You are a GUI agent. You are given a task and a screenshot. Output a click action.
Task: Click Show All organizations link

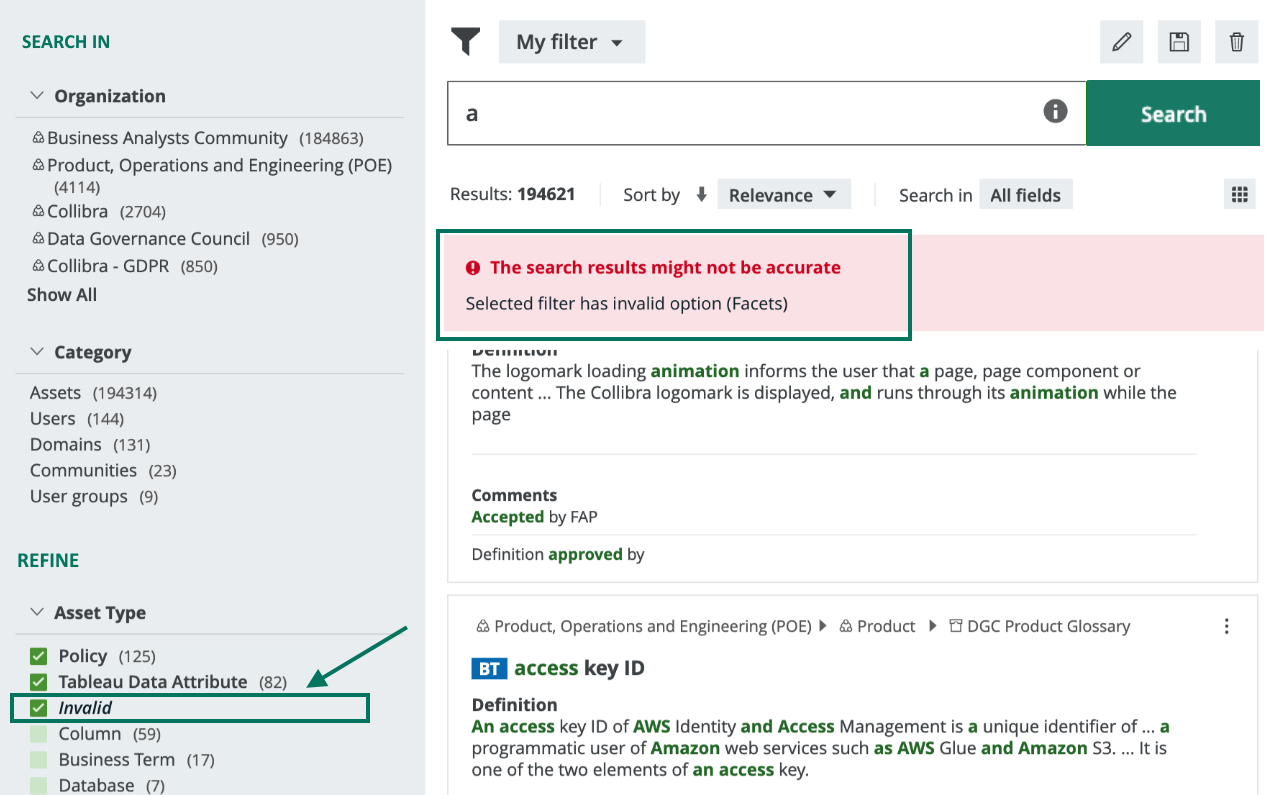tap(62, 294)
